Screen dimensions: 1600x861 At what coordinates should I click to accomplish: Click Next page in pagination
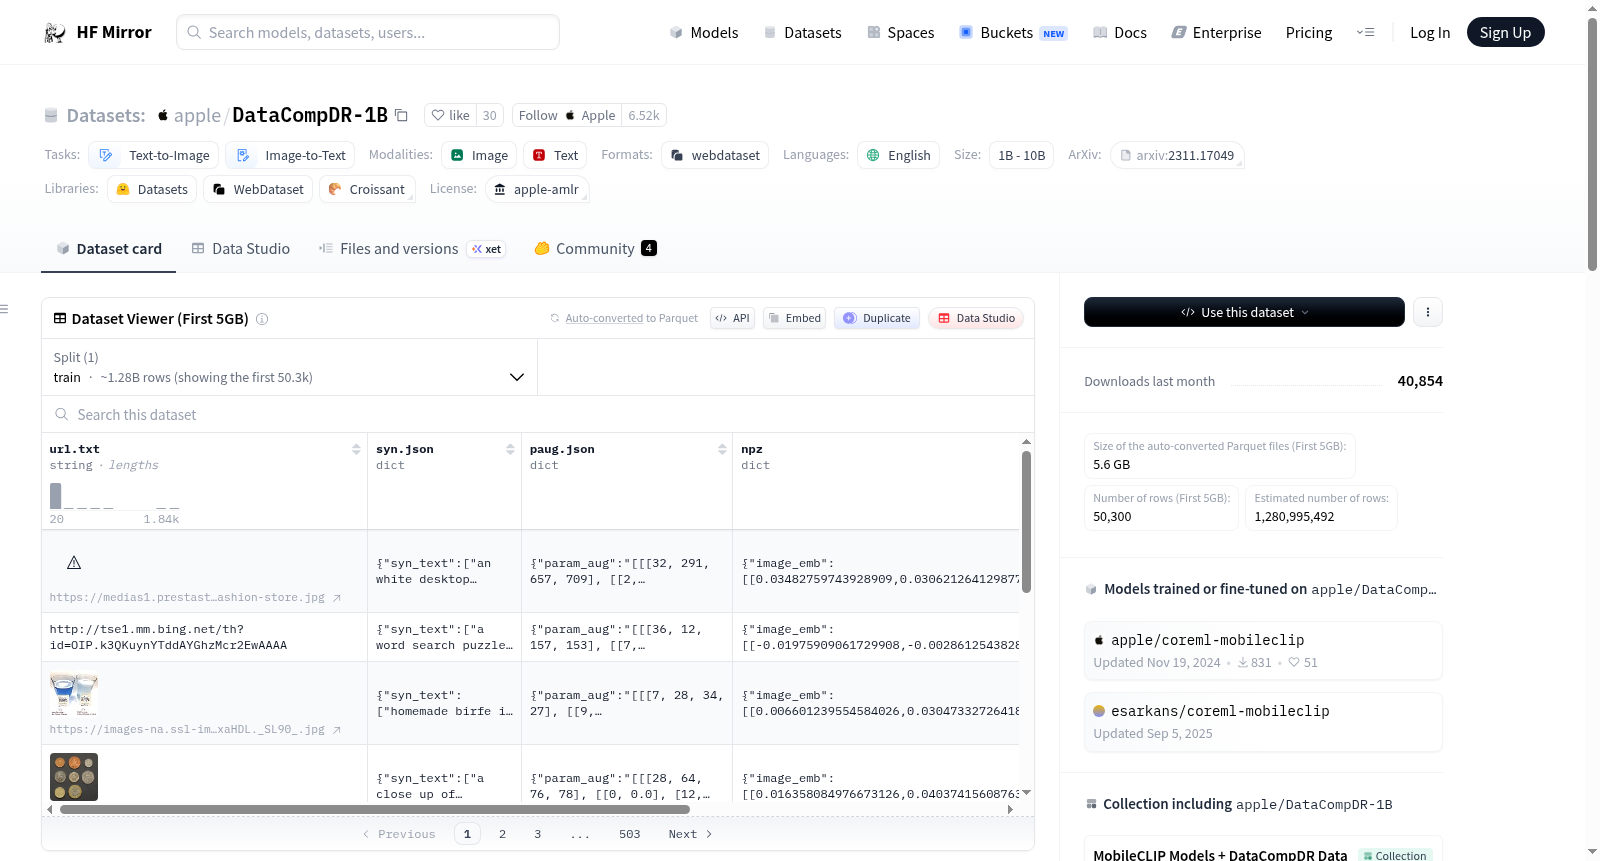point(690,834)
